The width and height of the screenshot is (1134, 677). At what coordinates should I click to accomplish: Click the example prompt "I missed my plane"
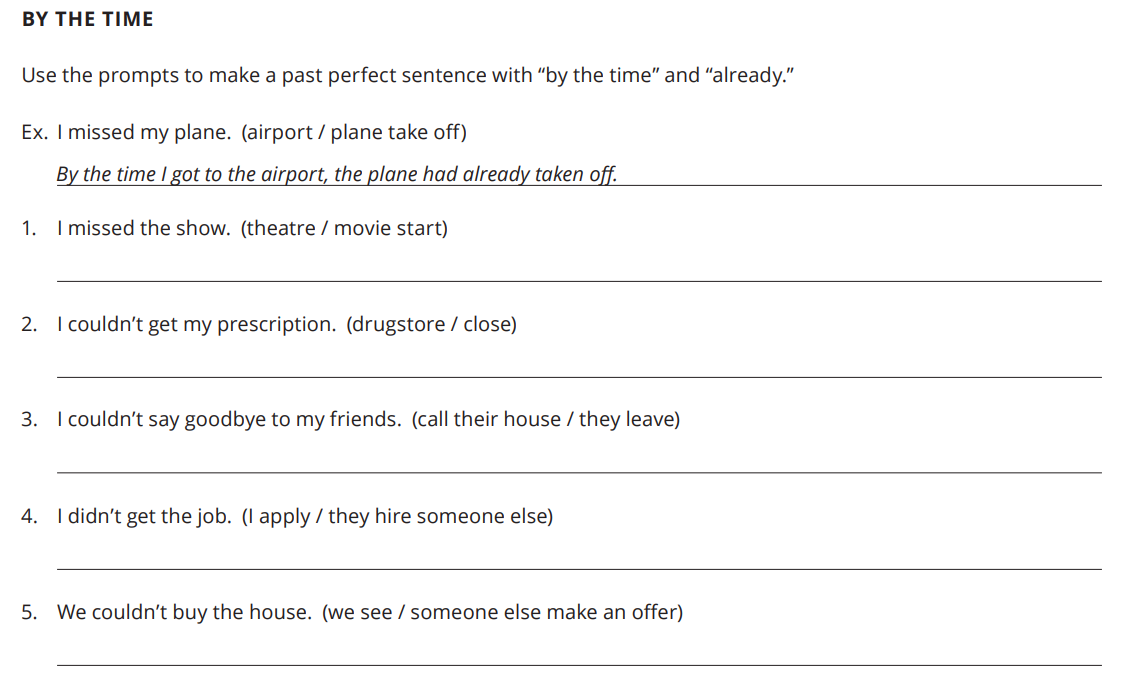click(144, 132)
